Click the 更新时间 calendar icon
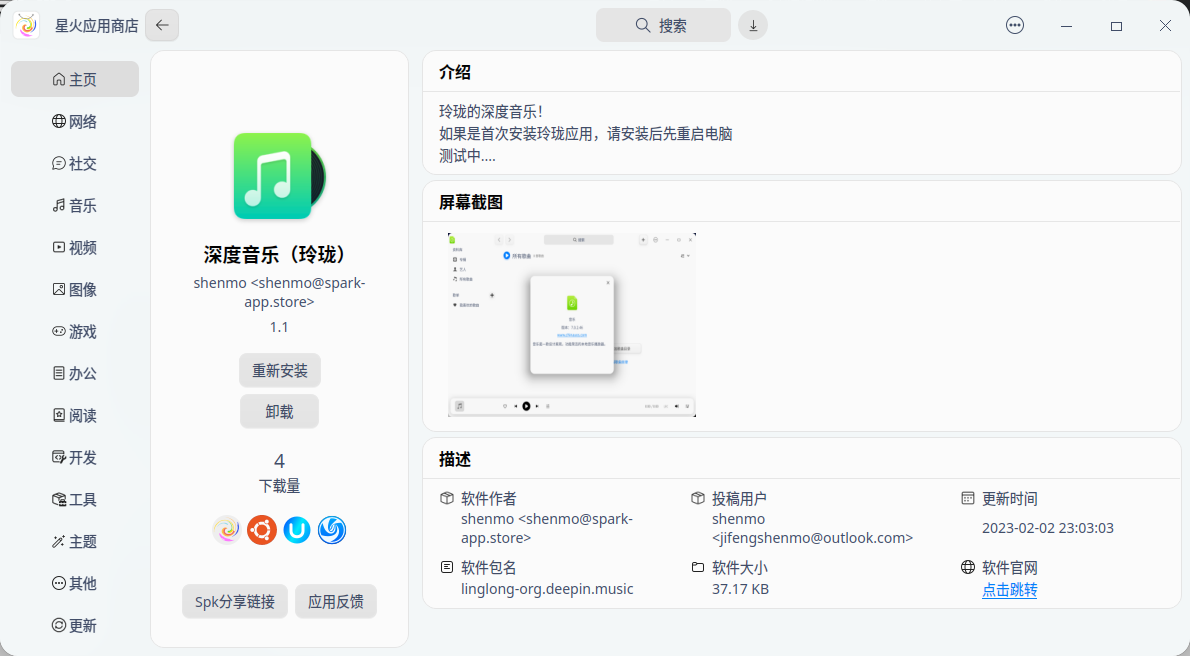1190x656 pixels. [968, 498]
